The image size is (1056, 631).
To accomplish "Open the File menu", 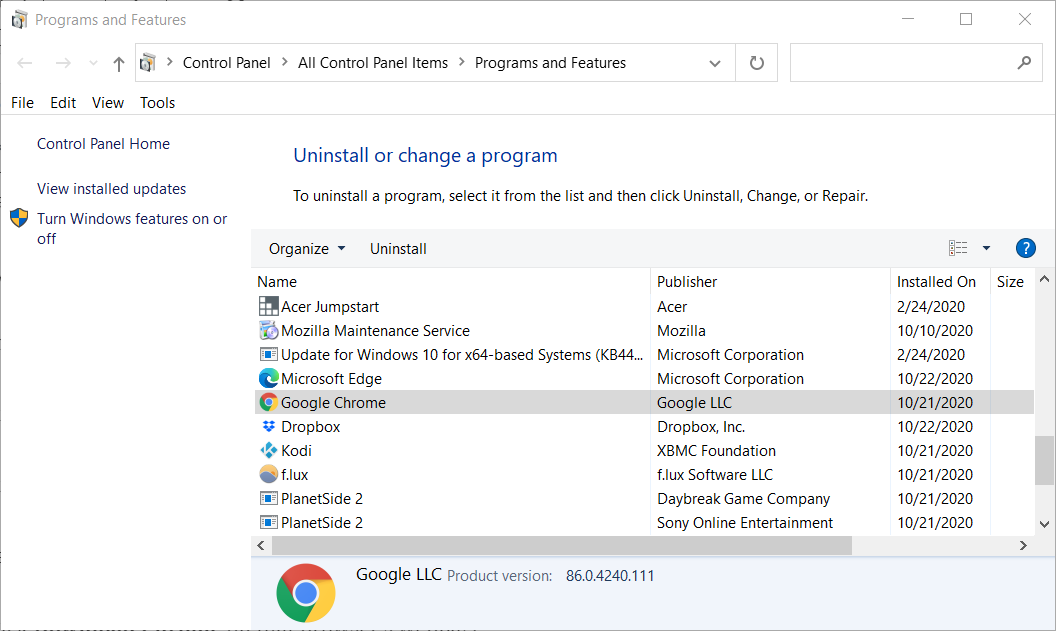I will tap(22, 102).
